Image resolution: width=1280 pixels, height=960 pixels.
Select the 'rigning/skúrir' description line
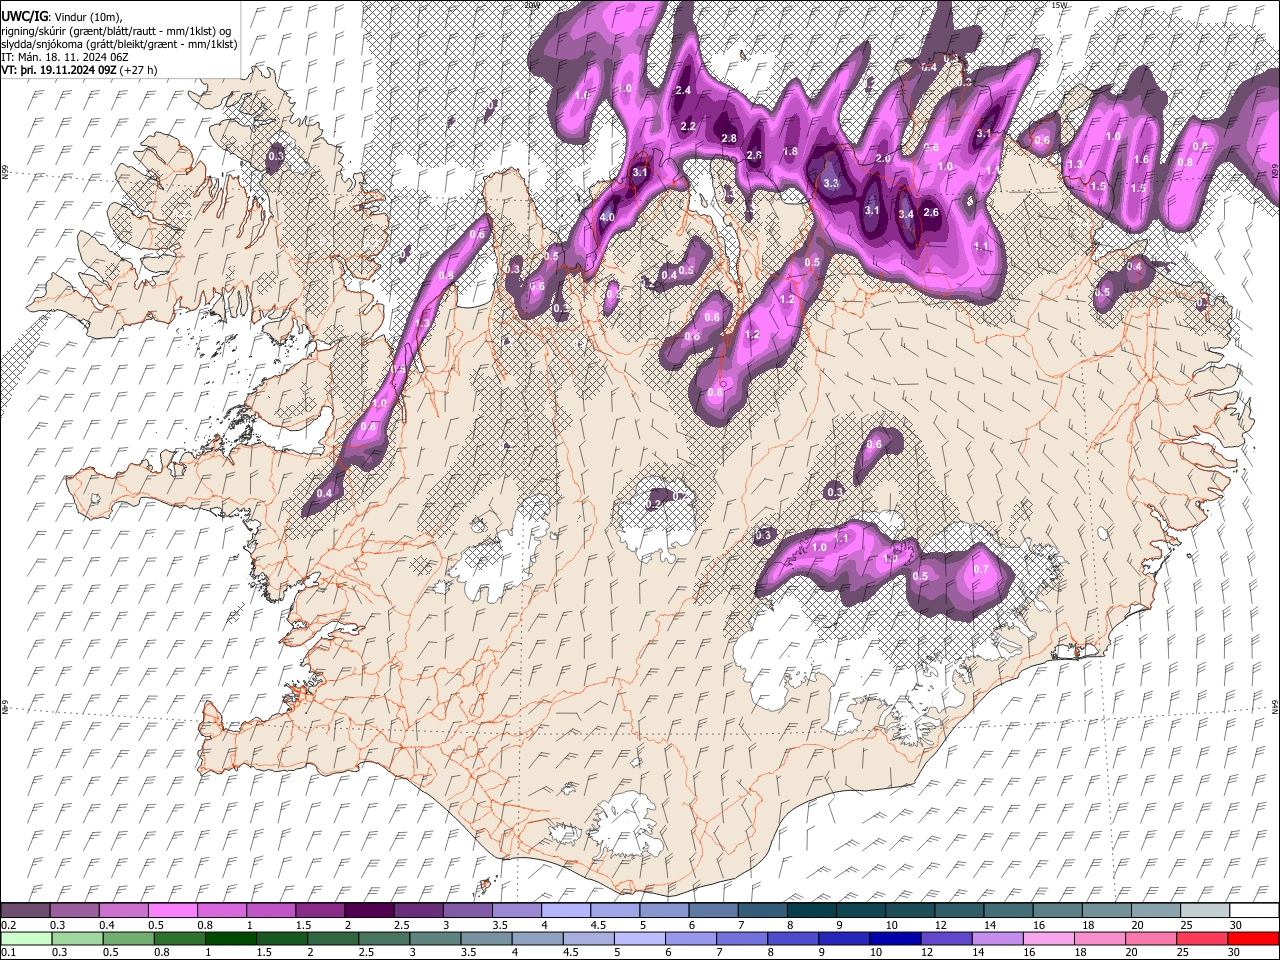[x=117, y=30]
